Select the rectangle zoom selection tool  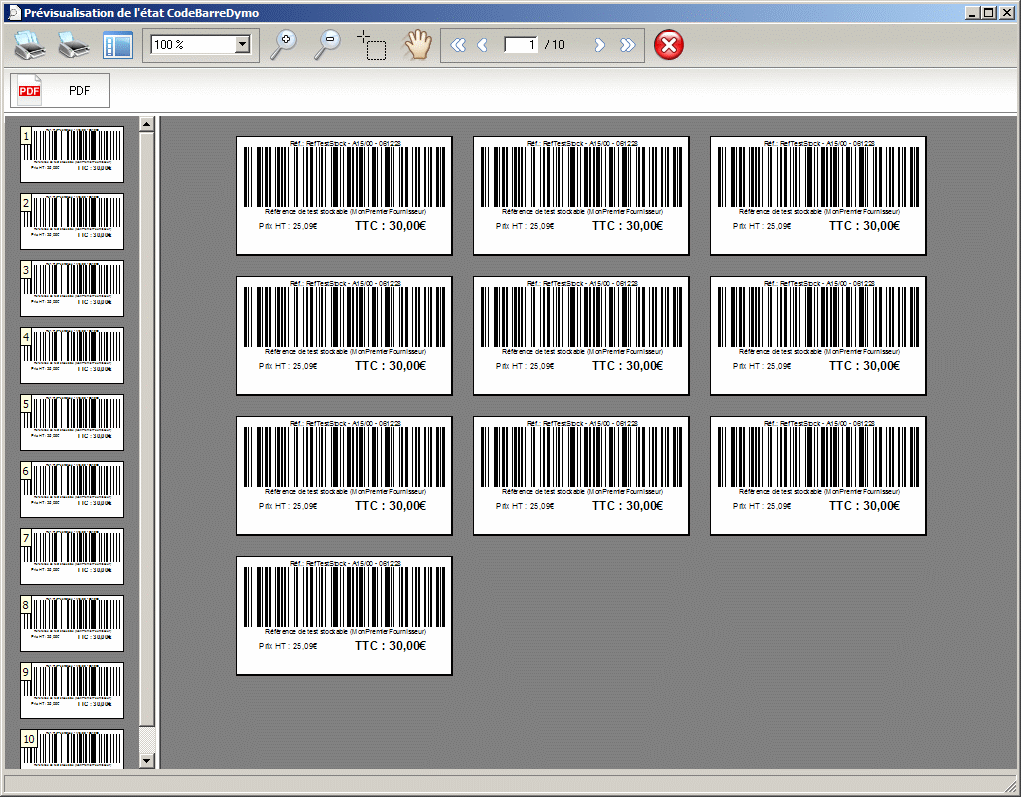(x=372, y=45)
